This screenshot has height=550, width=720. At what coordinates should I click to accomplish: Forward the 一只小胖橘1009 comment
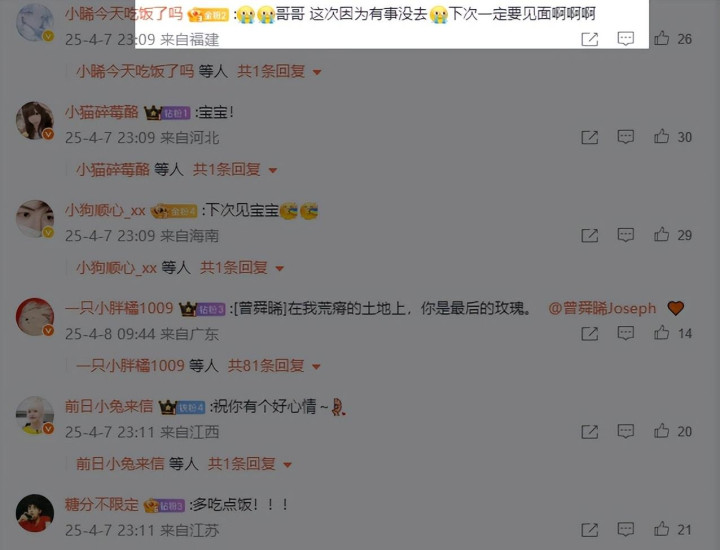(590, 334)
